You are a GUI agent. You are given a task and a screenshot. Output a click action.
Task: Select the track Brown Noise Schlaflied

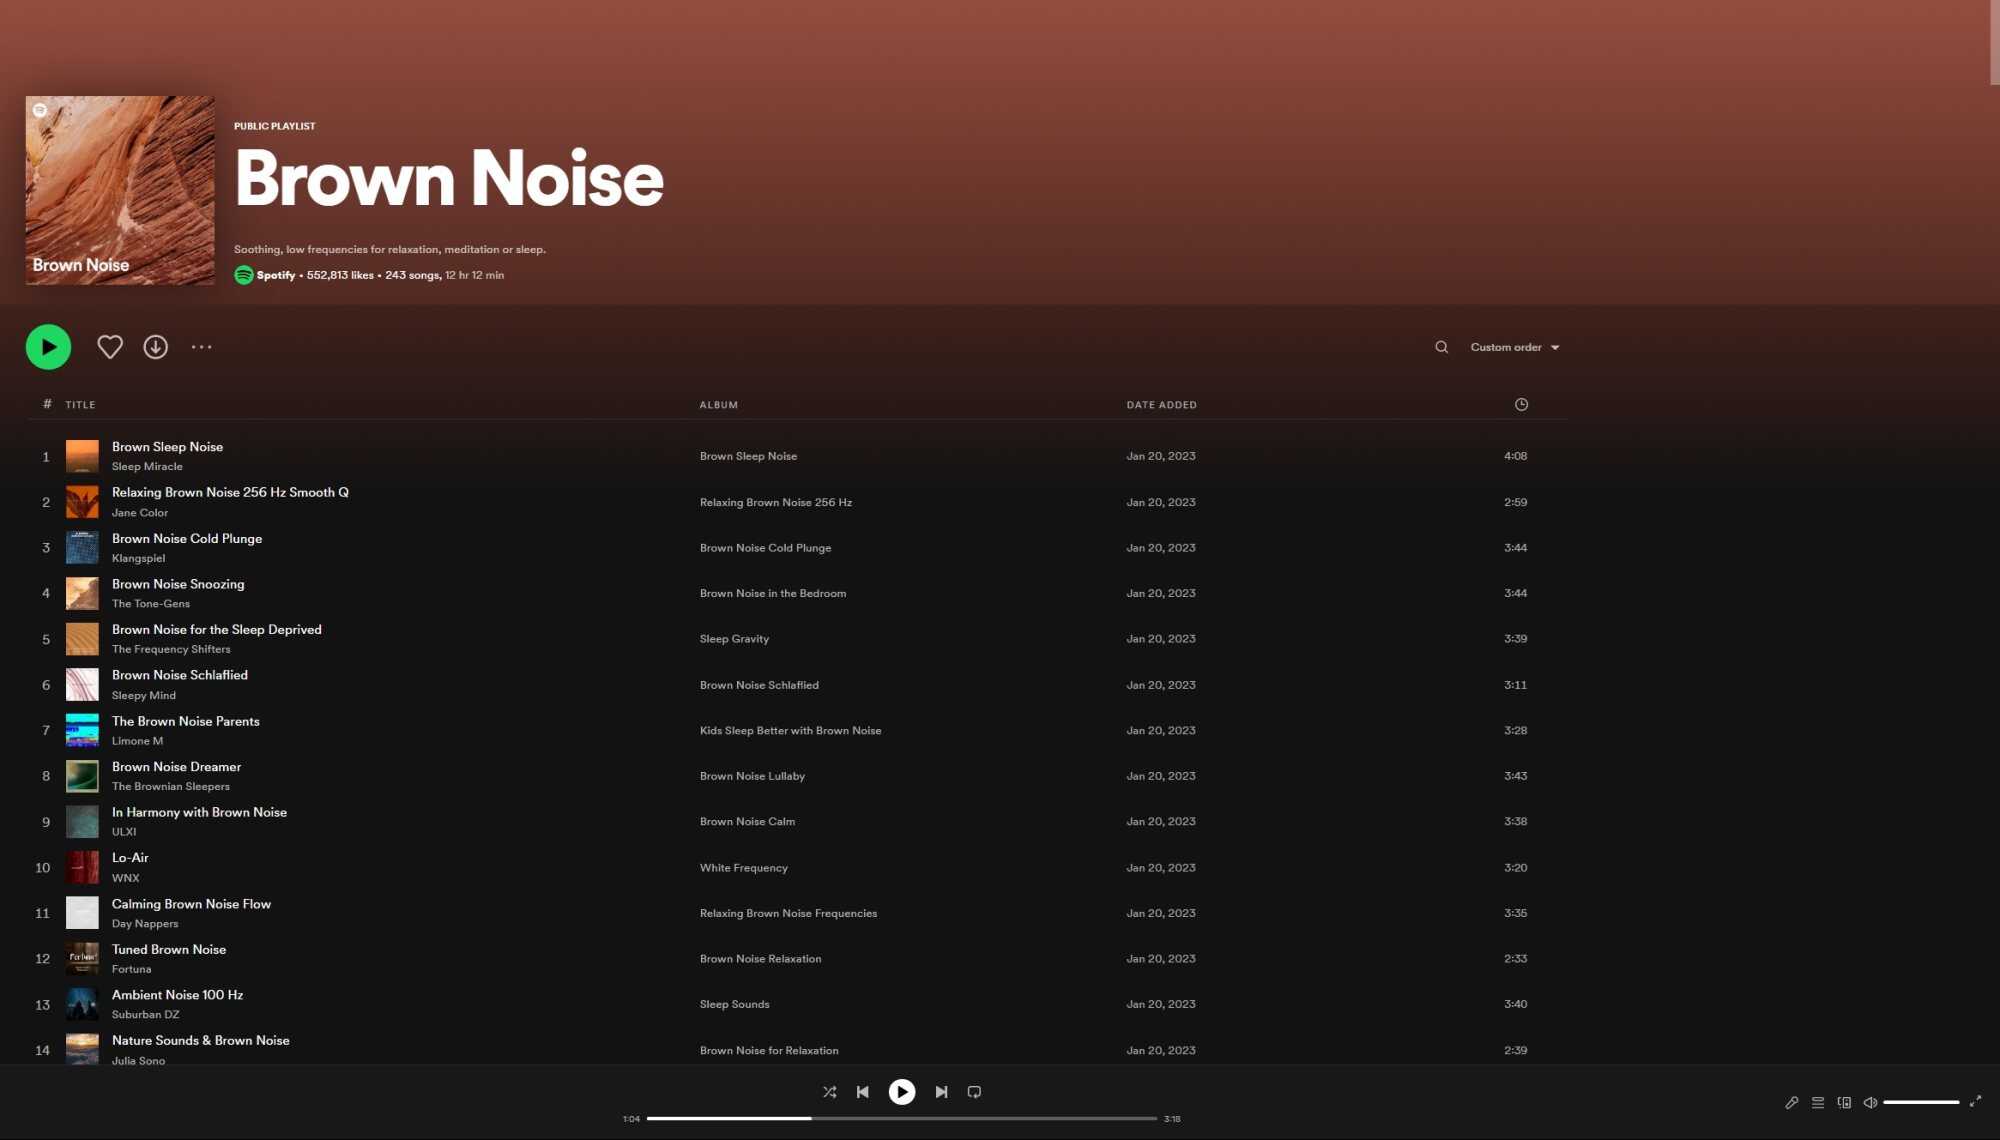(x=180, y=676)
